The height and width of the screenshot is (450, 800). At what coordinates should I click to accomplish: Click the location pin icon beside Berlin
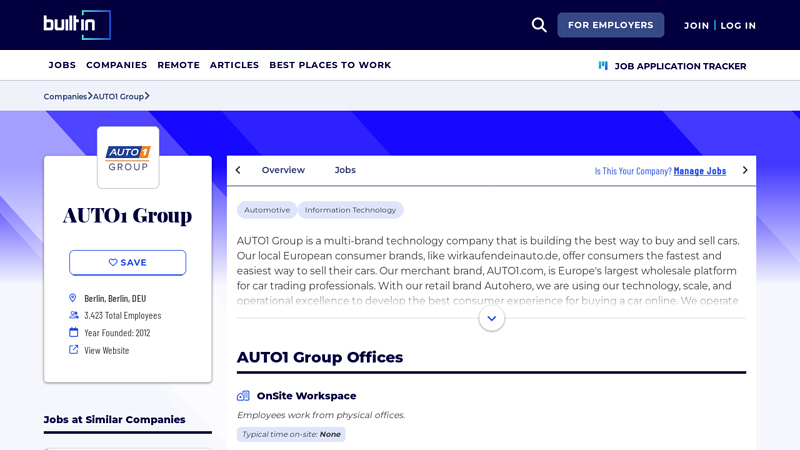[x=72, y=298]
